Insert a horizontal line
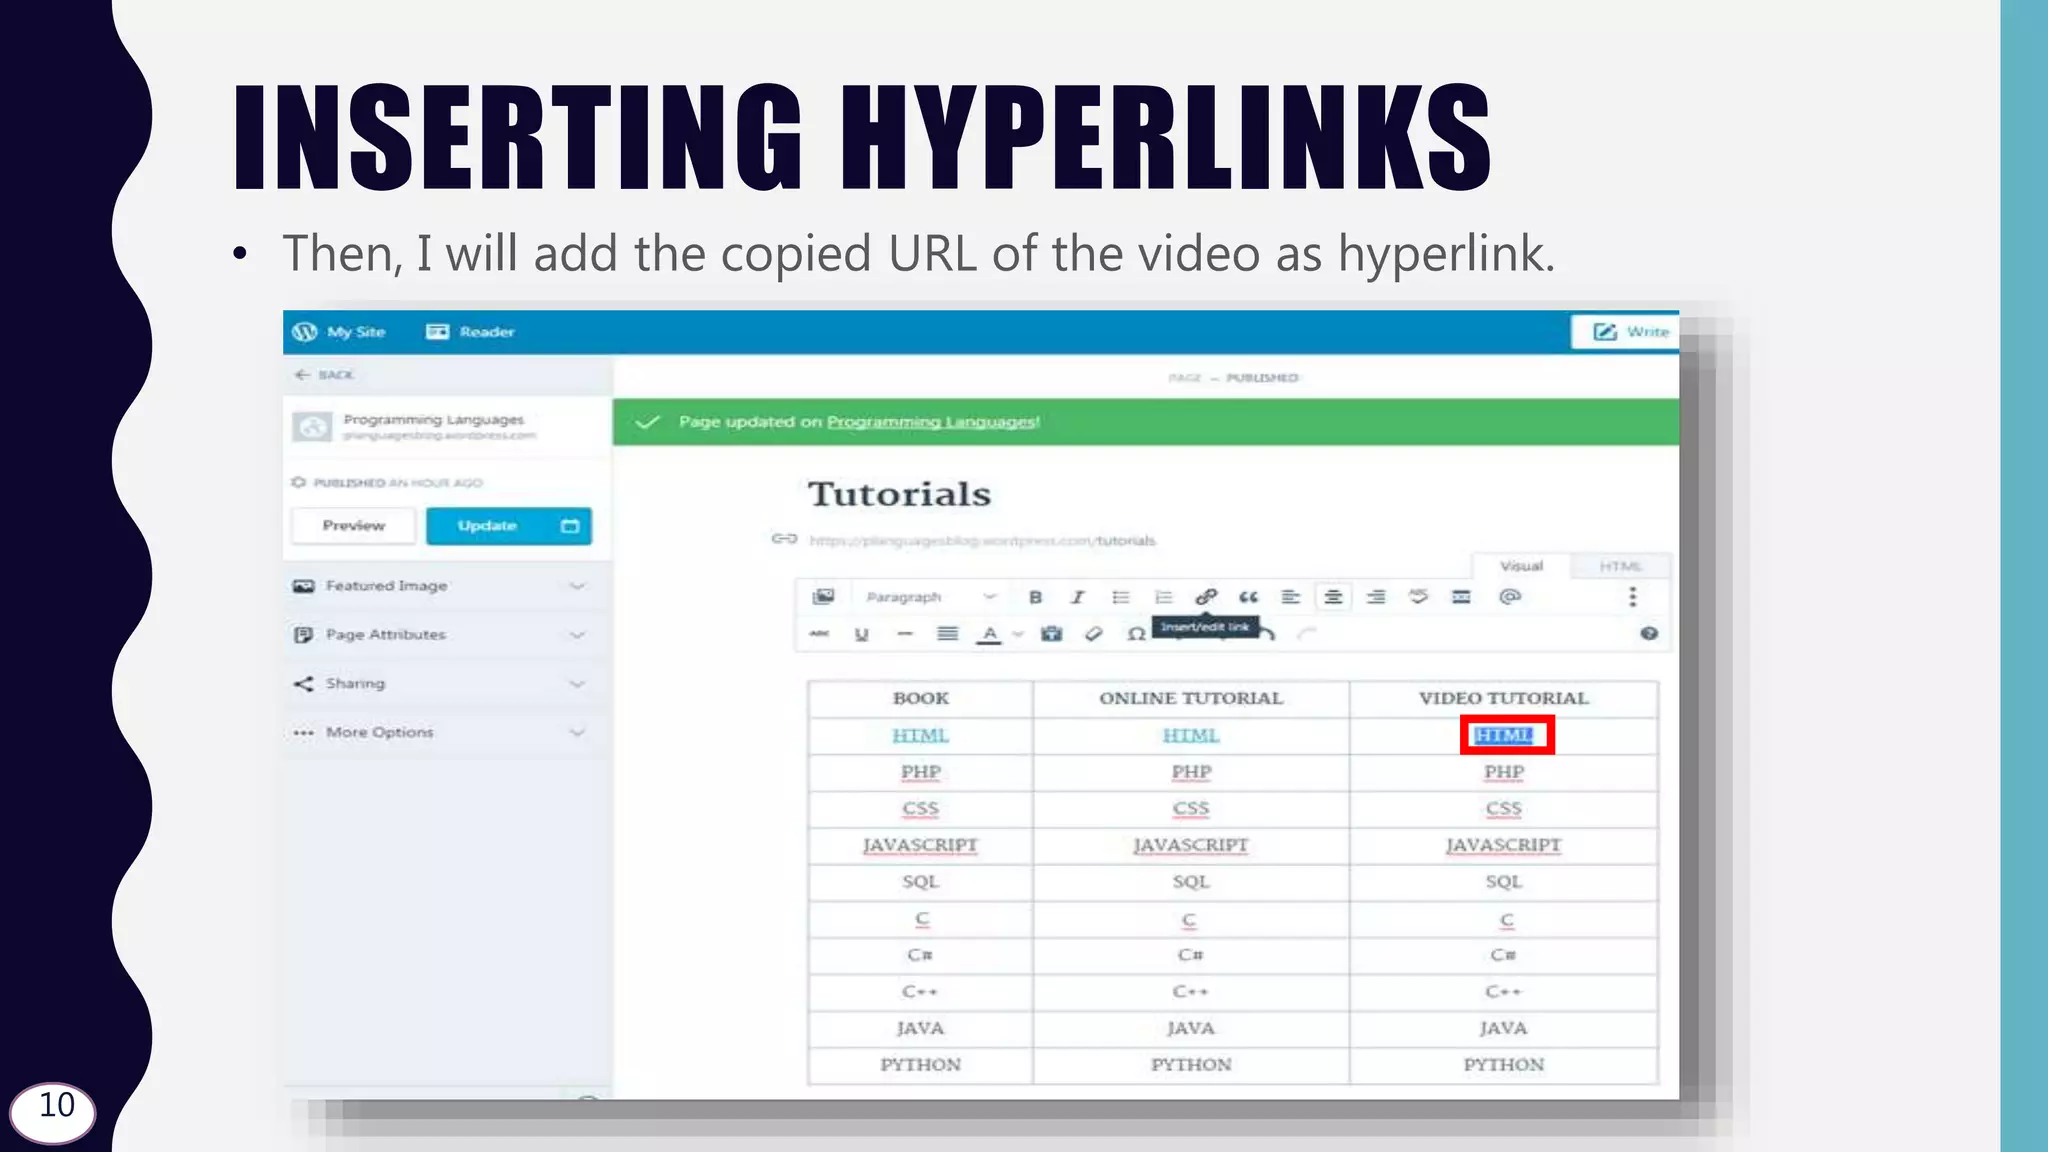Screen dimensions: 2048x1152 tap(905, 634)
